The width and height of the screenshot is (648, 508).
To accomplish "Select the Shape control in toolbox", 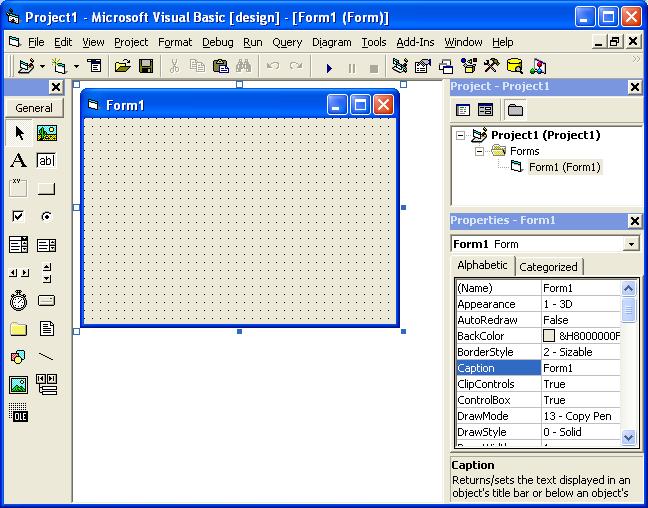I will tap(18, 356).
